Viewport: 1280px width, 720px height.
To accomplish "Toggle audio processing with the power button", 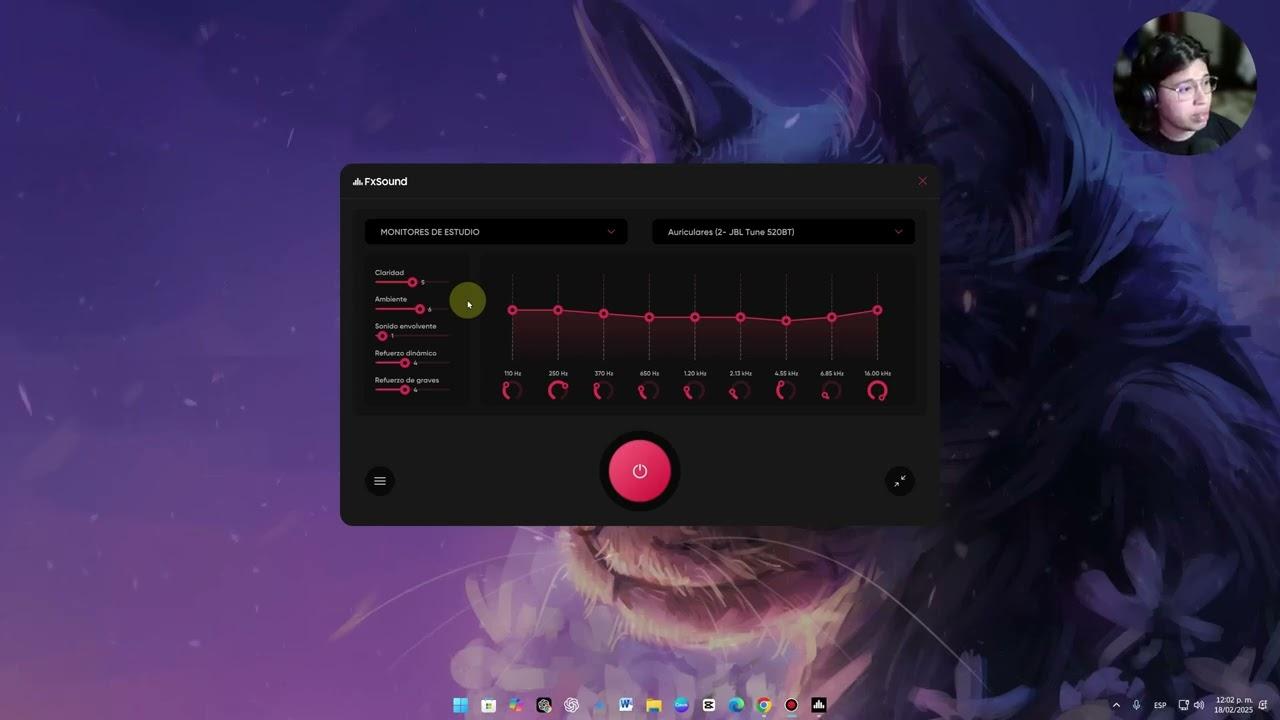I will [640, 470].
